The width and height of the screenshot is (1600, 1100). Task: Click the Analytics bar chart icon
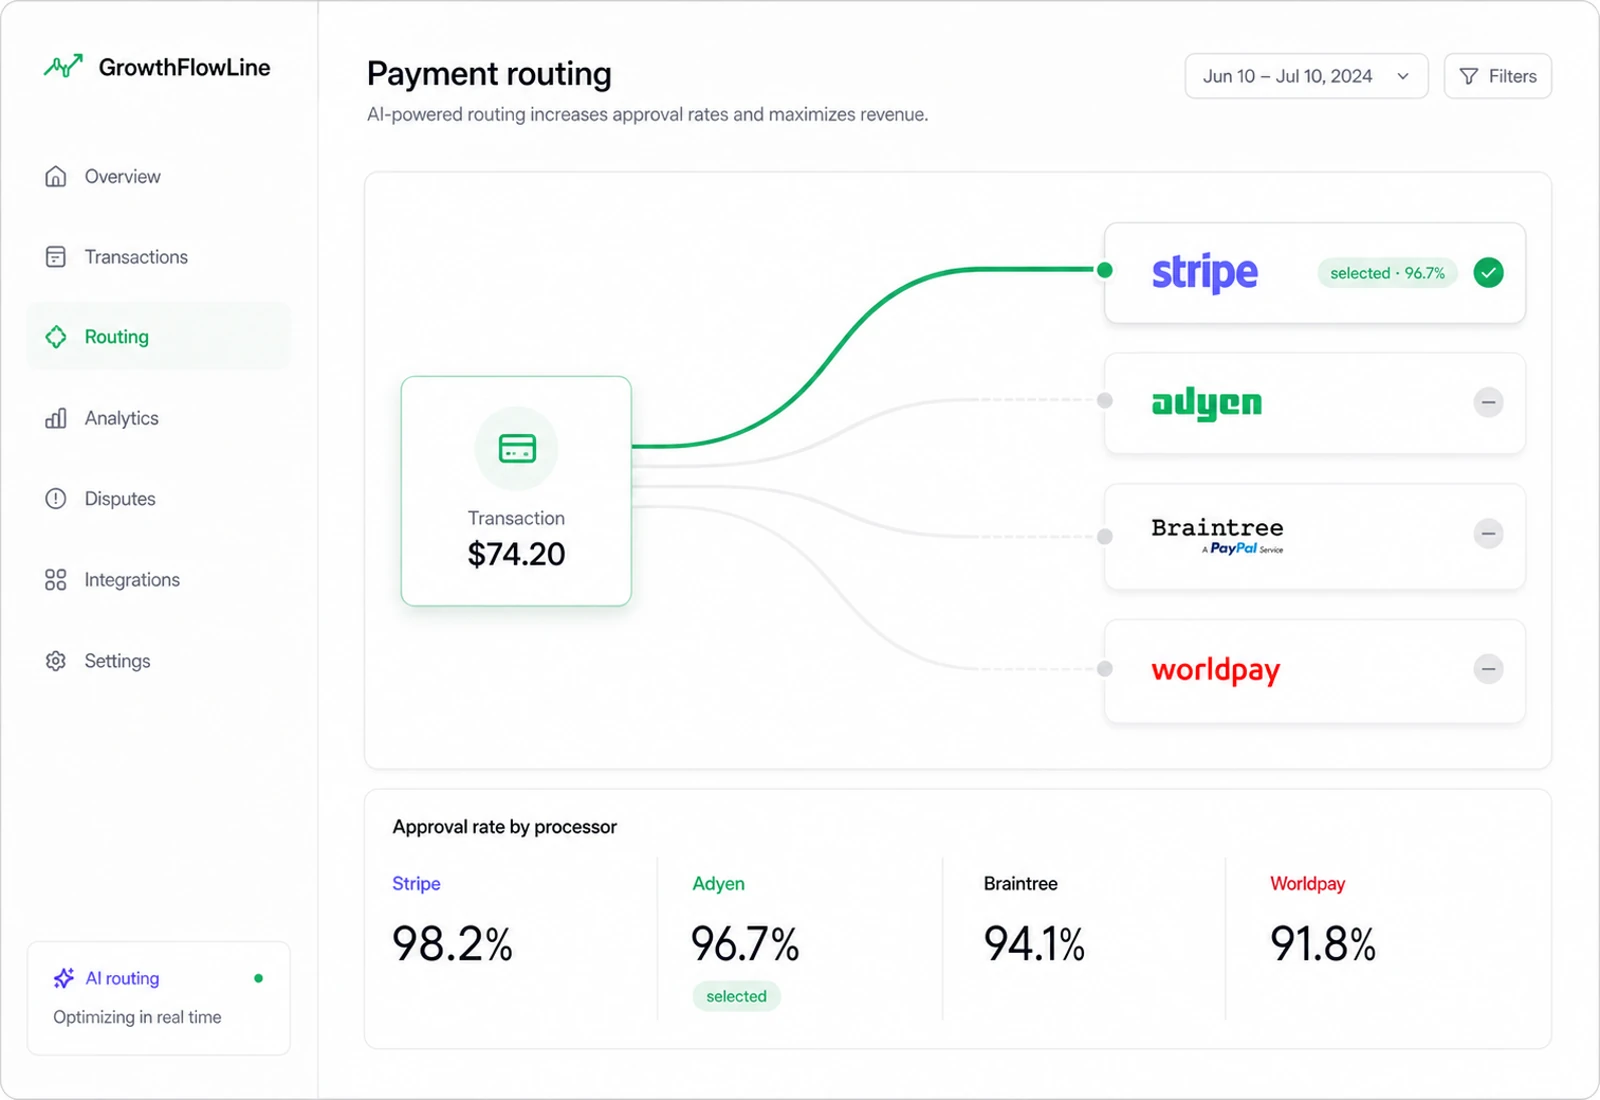[x=56, y=418]
